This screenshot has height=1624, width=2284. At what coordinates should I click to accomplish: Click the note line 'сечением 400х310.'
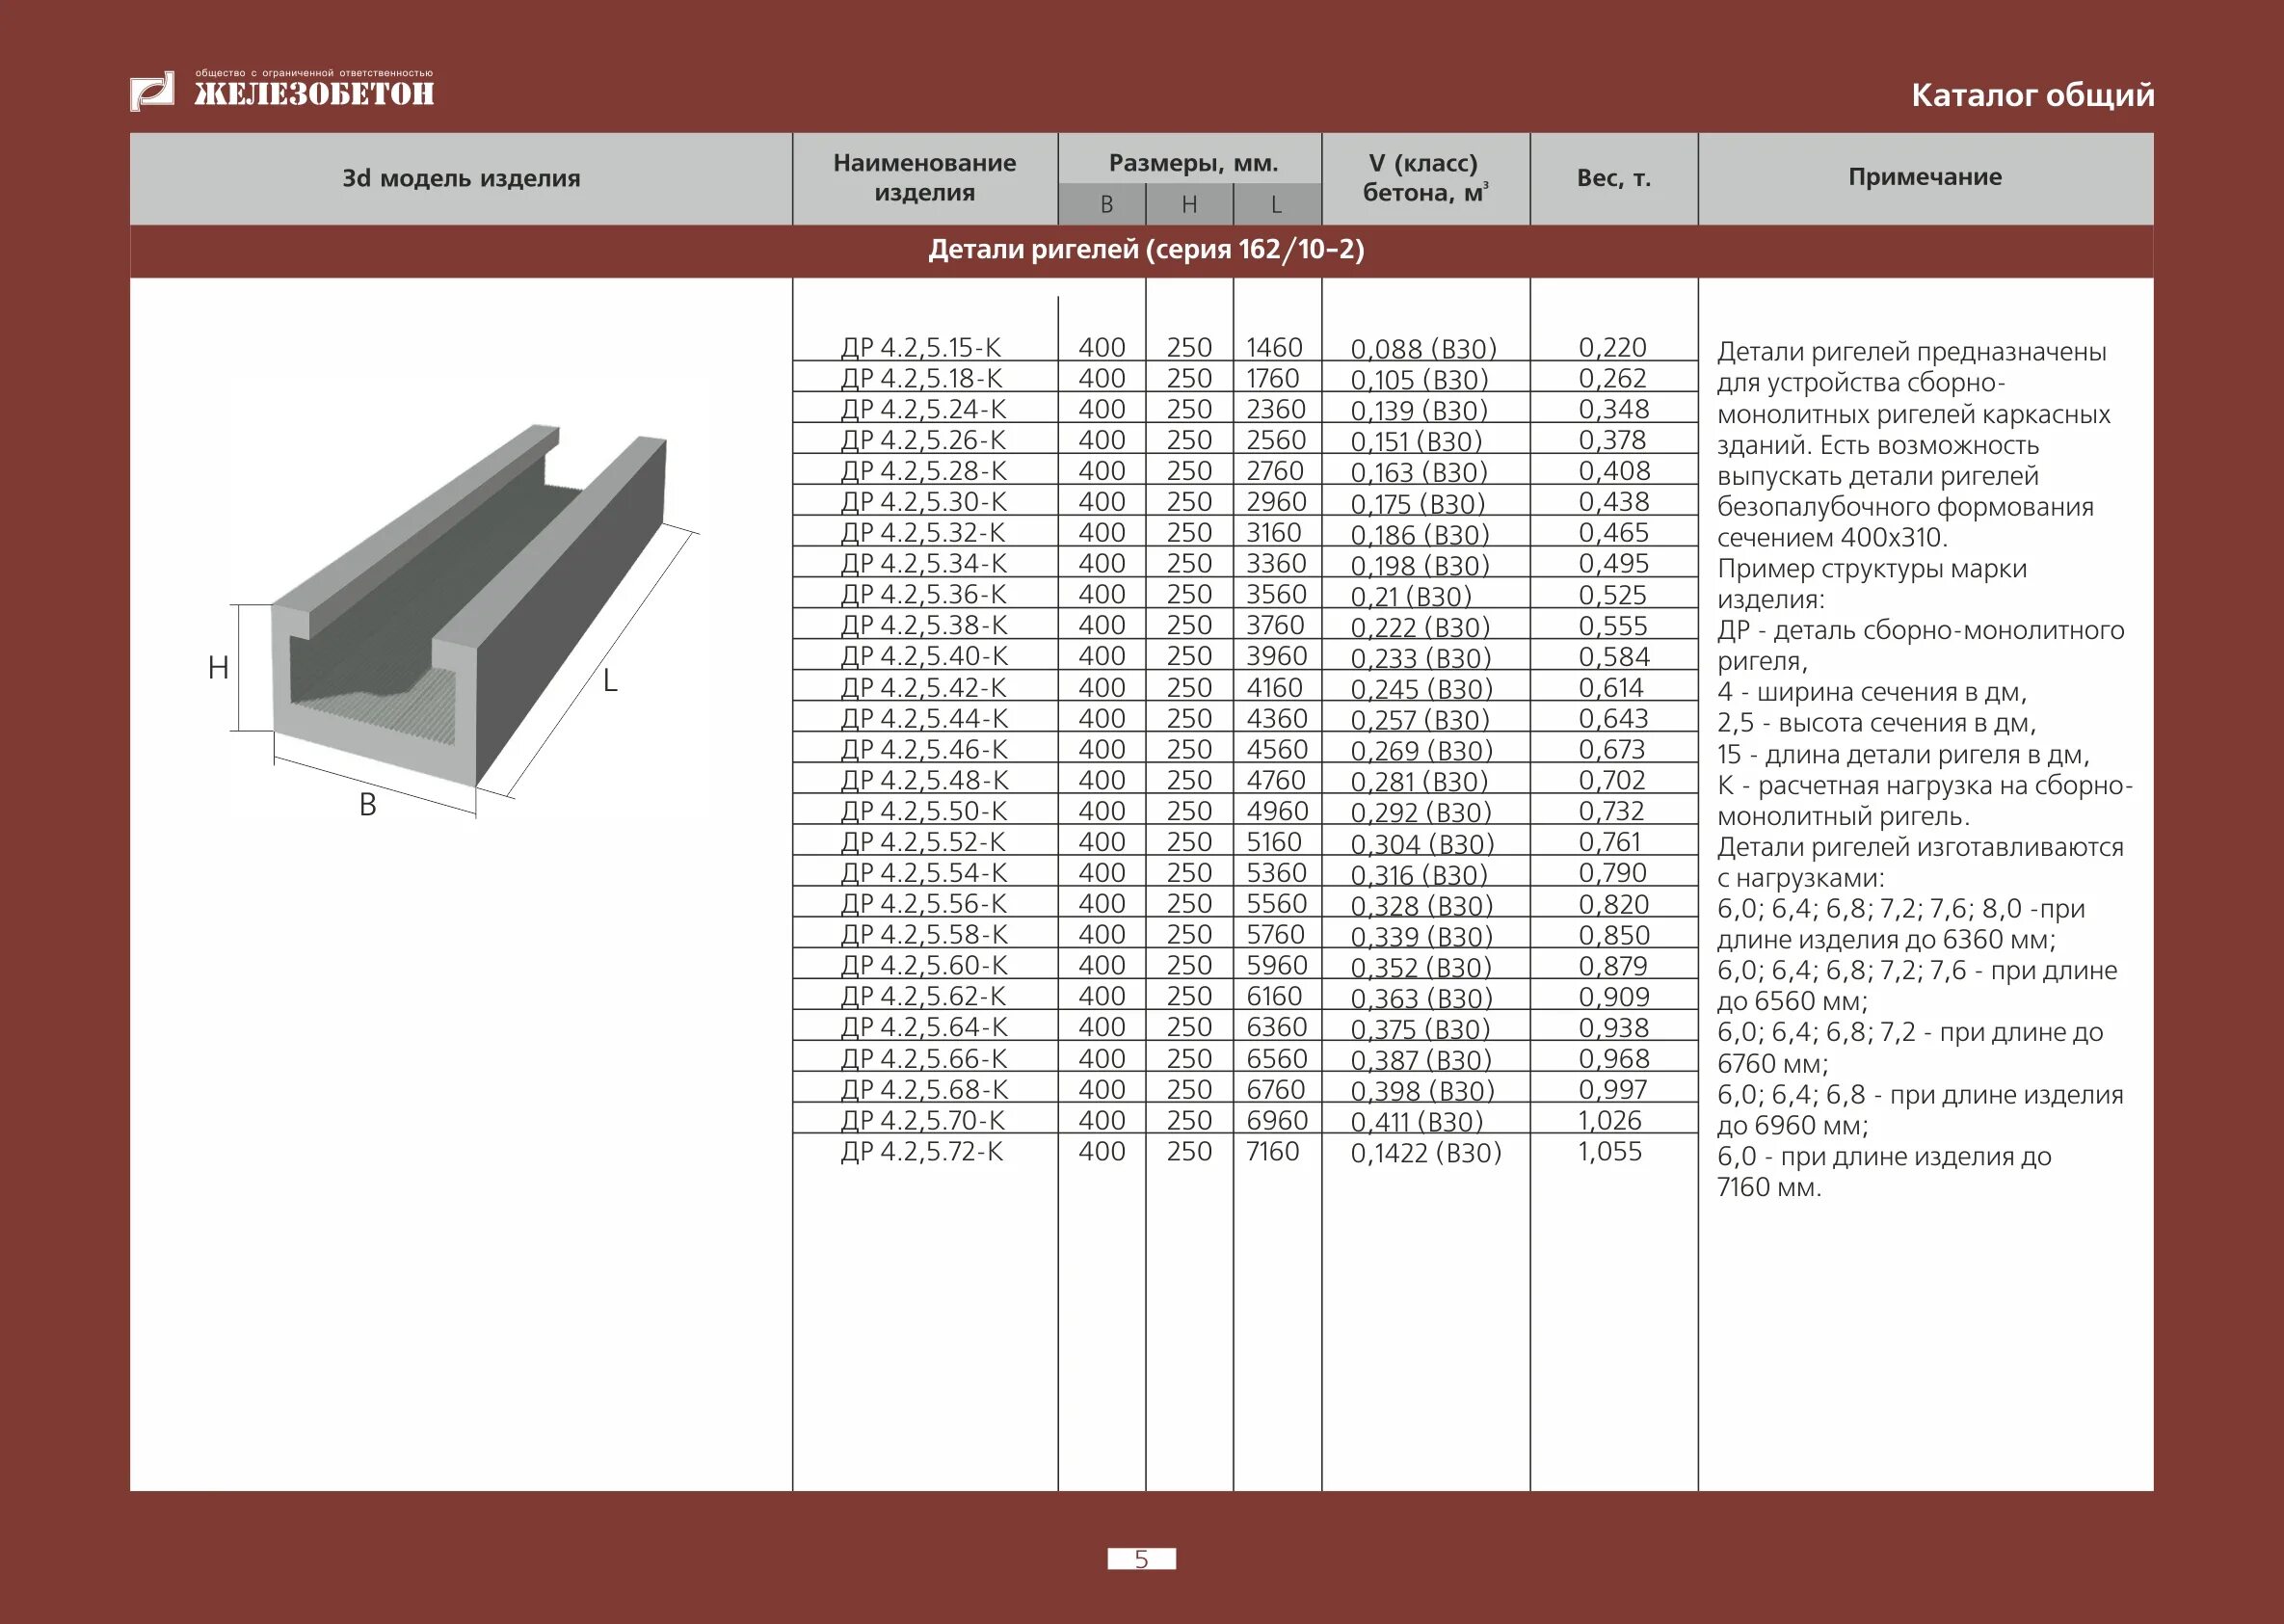point(1832,538)
